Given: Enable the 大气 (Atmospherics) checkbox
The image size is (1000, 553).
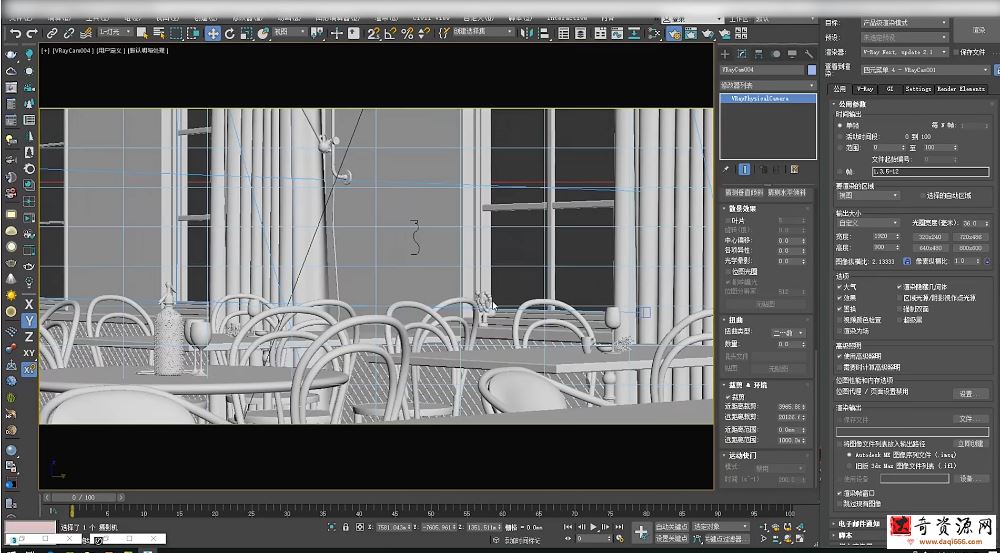Looking at the screenshot, I should click(839, 287).
